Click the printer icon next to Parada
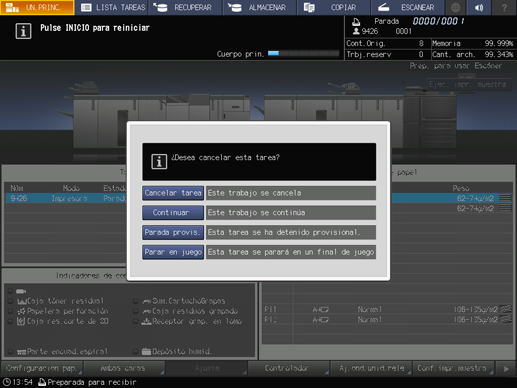 coord(356,22)
